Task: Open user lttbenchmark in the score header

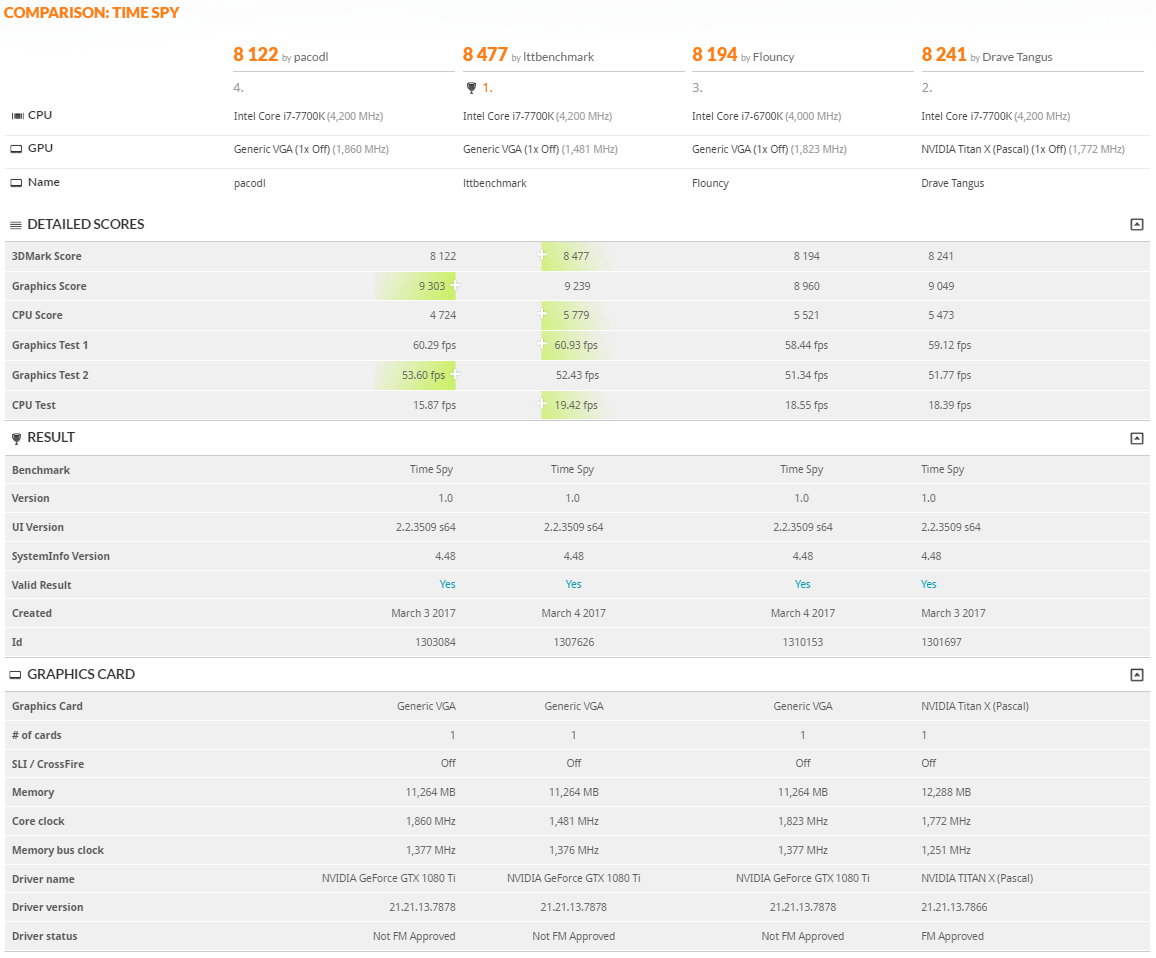Action: (x=558, y=58)
